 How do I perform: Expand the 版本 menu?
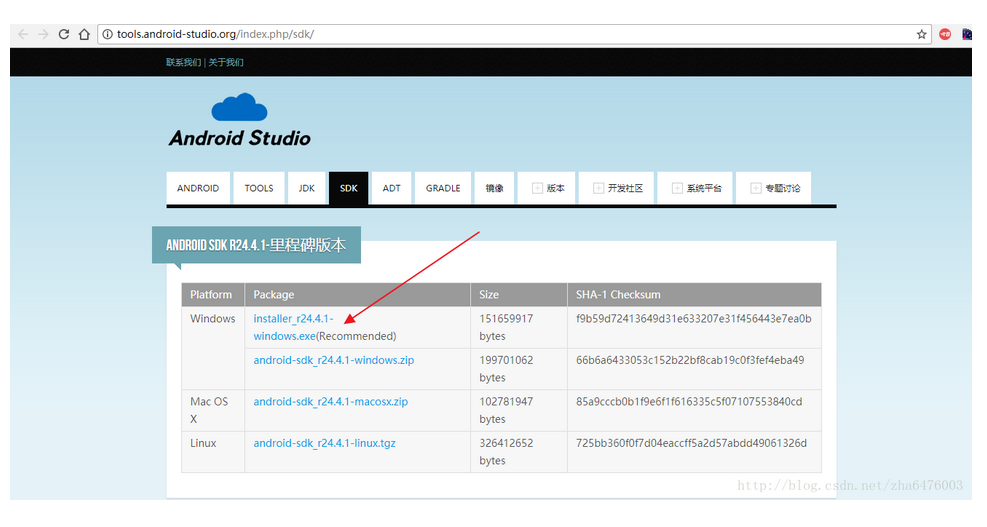tap(547, 188)
